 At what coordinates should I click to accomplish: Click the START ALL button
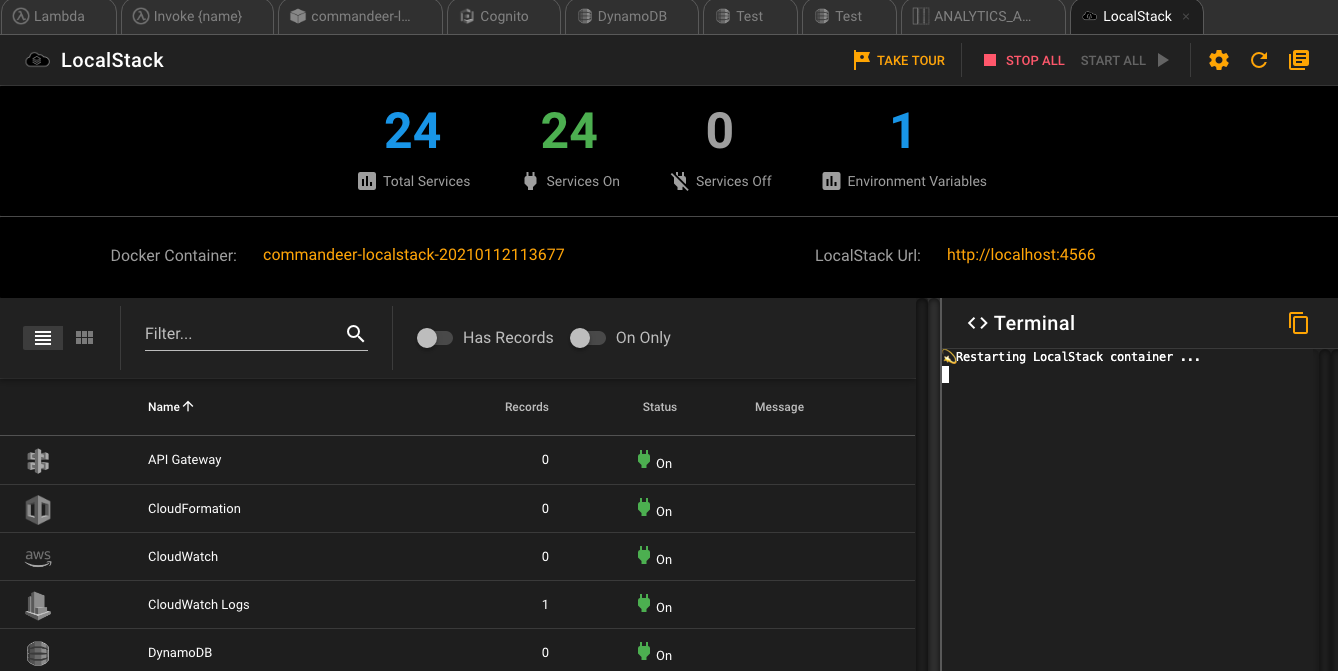coord(1124,60)
